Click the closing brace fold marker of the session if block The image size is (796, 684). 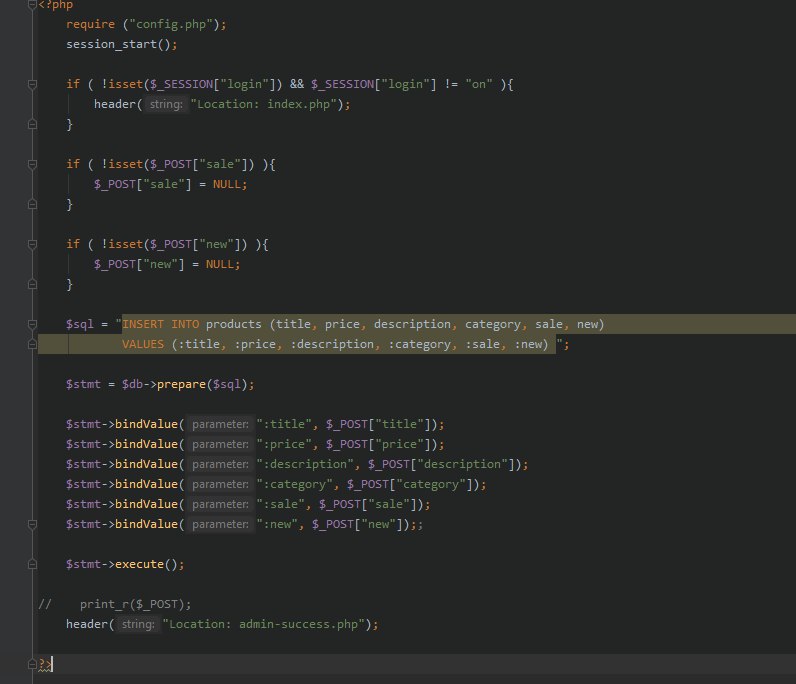click(32, 124)
